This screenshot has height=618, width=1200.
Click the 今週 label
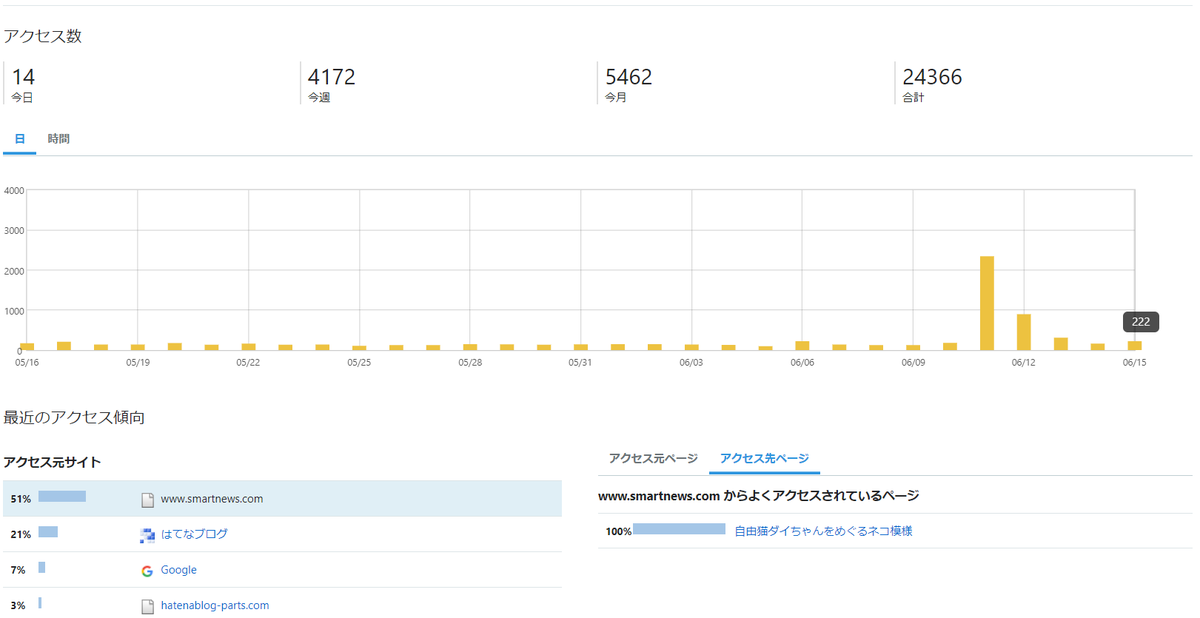pos(318,98)
